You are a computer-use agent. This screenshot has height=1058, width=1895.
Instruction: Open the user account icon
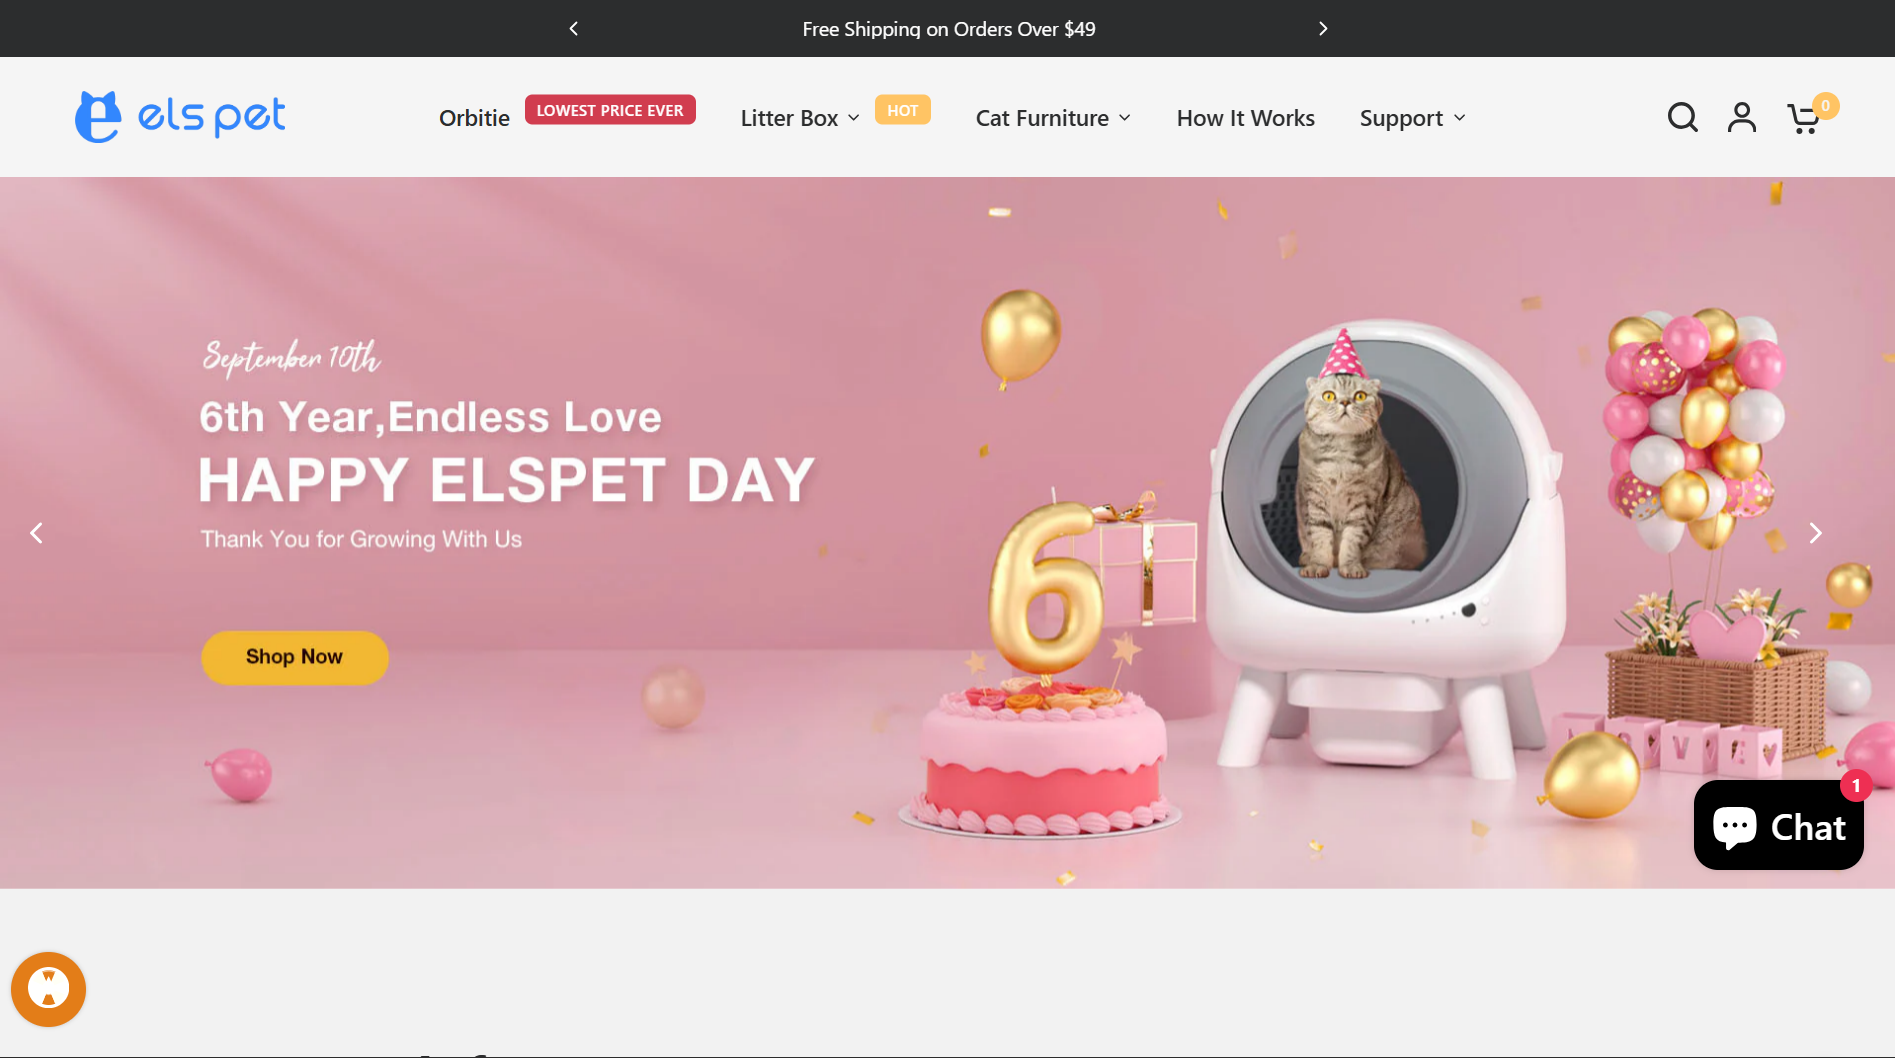(x=1742, y=118)
